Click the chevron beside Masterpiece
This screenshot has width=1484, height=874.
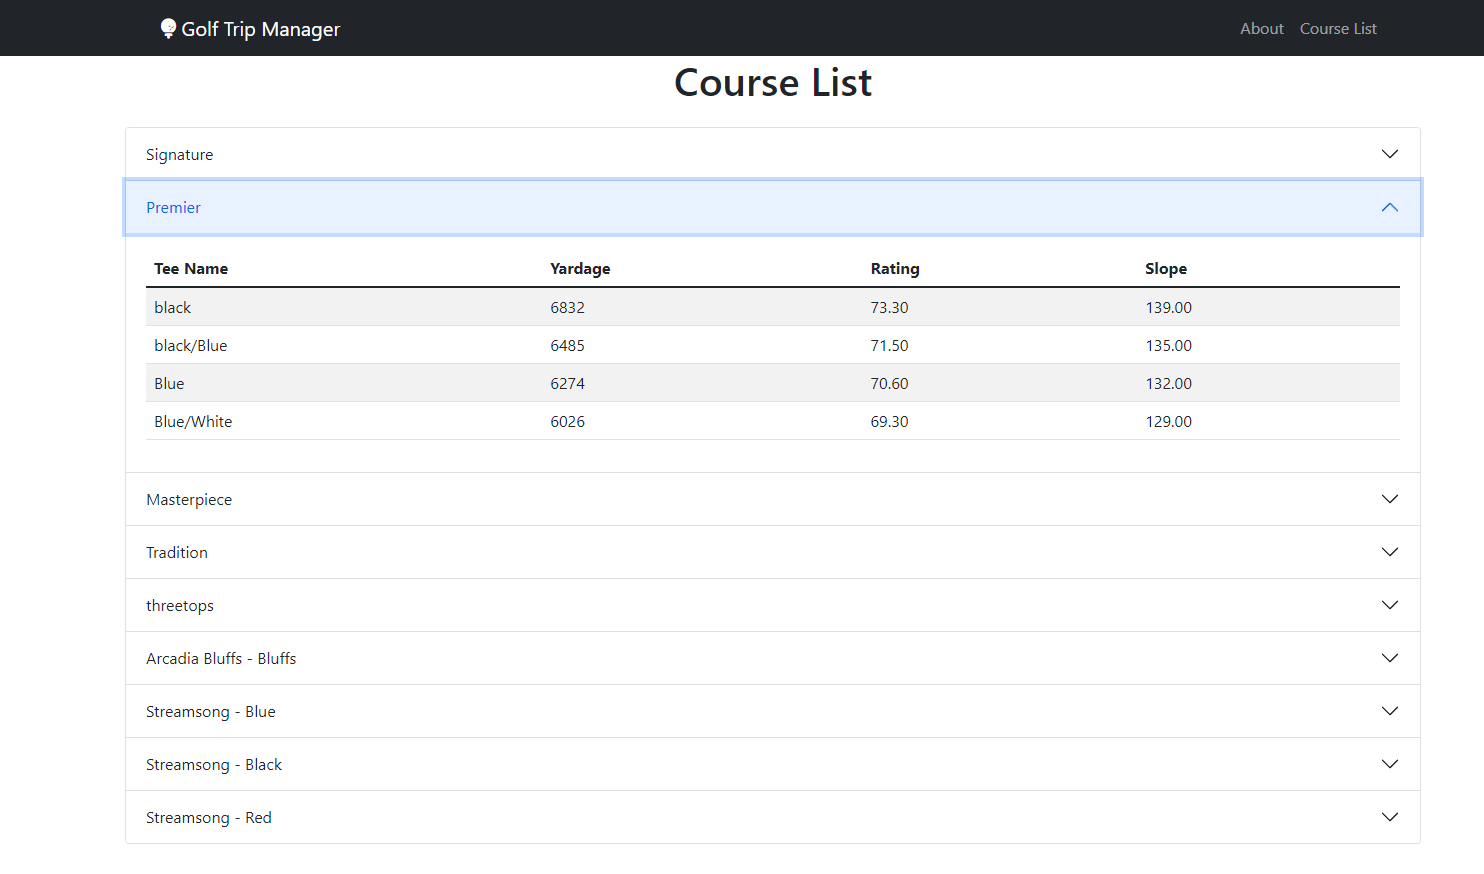[x=1389, y=498]
